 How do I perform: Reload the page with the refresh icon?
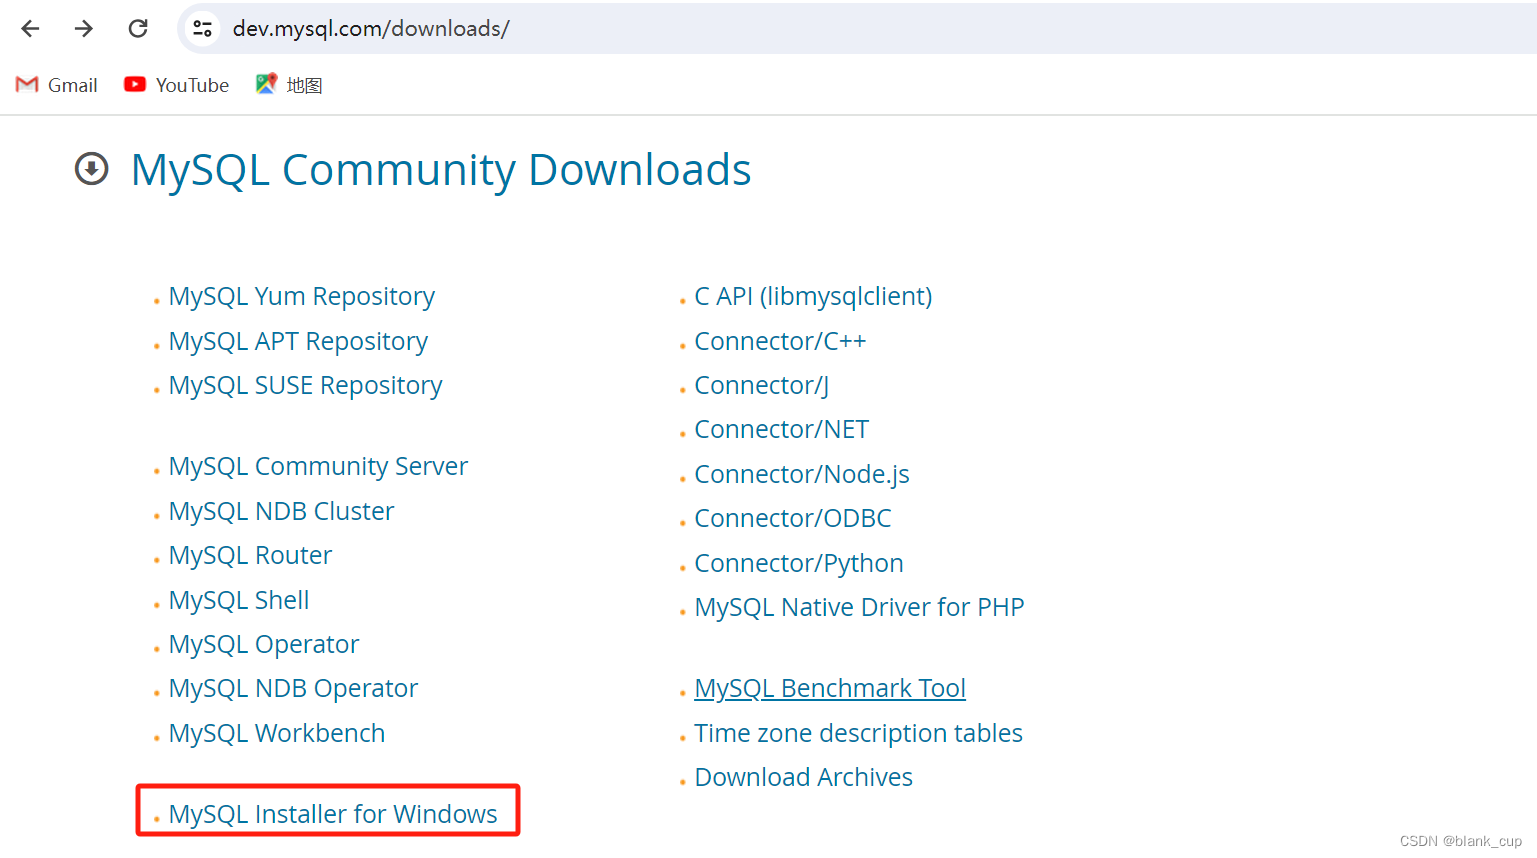[x=138, y=28]
